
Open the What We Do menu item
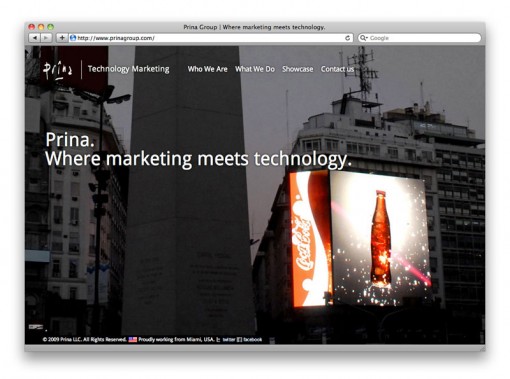[255, 69]
